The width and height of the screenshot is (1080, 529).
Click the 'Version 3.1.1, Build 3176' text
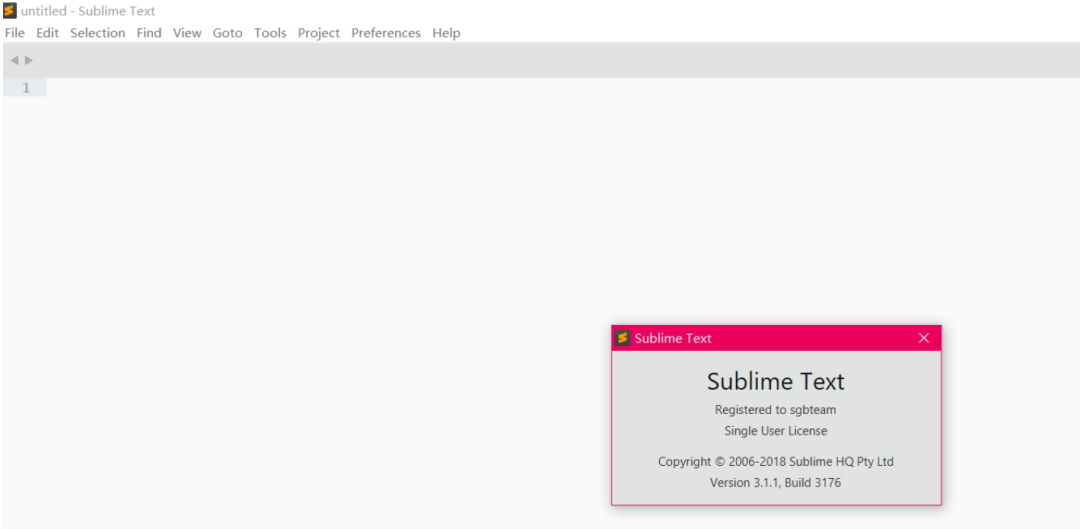pyautogui.click(x=776, y=483)
